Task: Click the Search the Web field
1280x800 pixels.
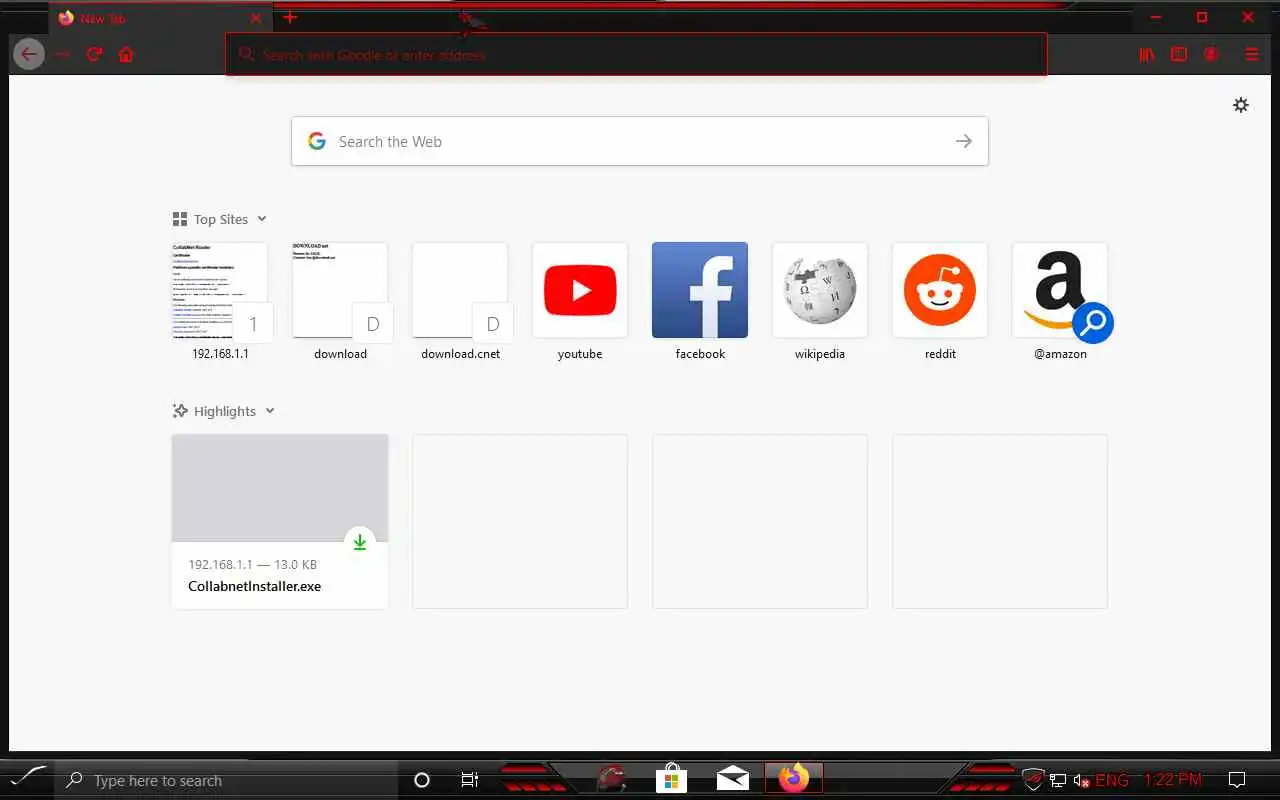Action: (x=640, y=141)
